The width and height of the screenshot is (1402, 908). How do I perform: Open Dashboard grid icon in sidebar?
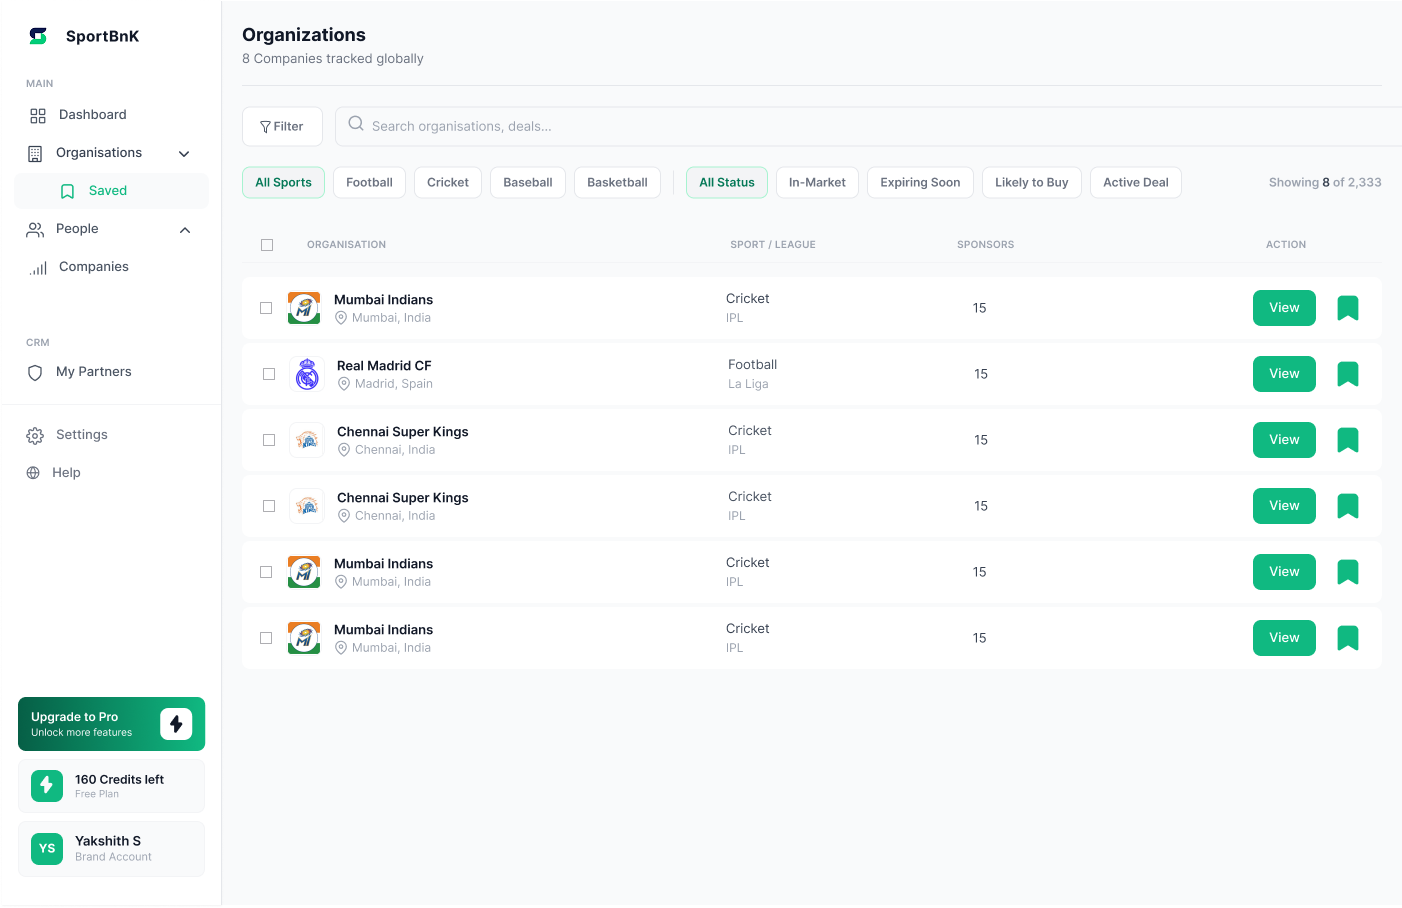point(38,116)
